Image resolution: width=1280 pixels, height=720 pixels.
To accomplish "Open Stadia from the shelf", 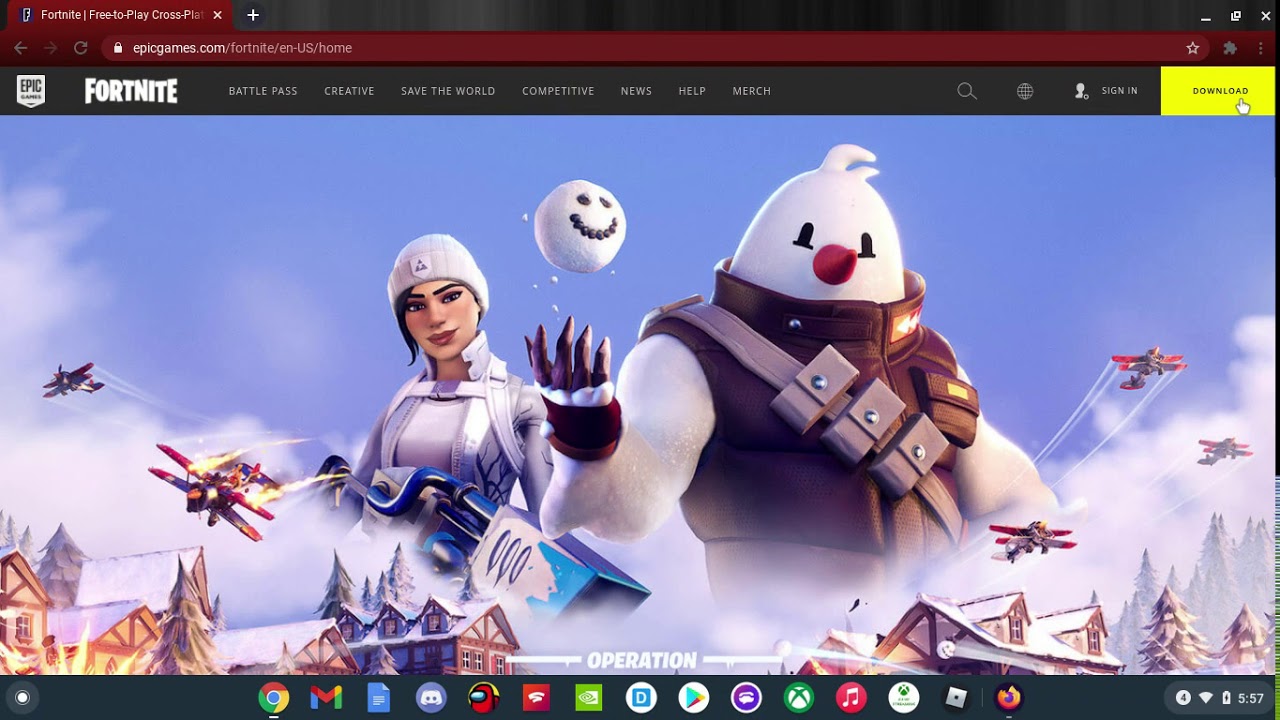I will tap(536, 698).
